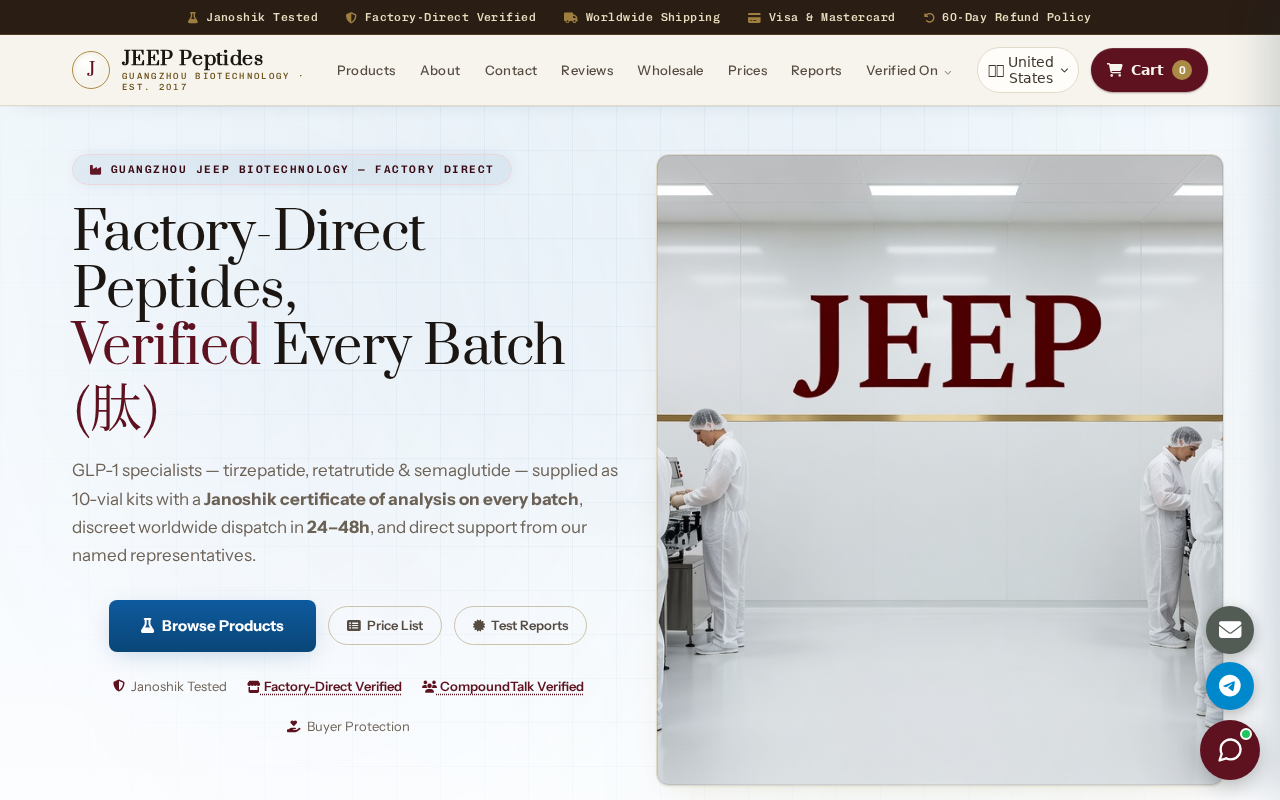
Task: Click the "Buyer Protection" text
Action: pyautogui.click(x=358, y=727)
